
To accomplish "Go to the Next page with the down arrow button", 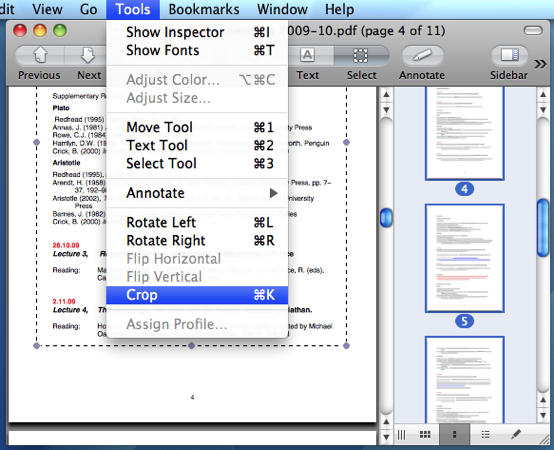I will 88,55.
